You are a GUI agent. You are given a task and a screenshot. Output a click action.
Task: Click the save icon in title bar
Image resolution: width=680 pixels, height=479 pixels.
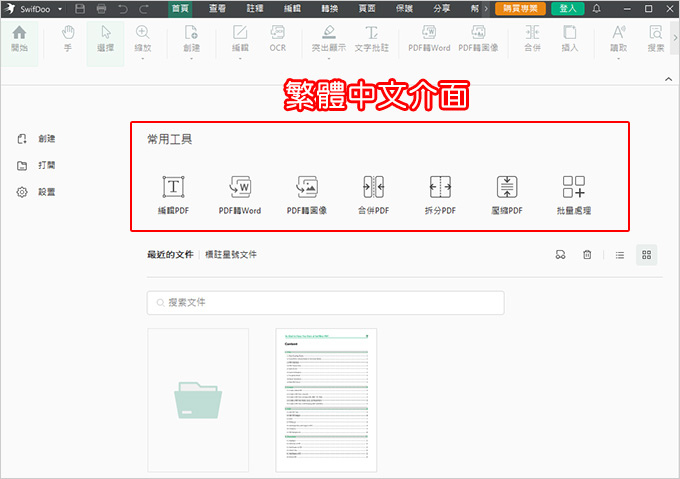[x=80, y=9]
